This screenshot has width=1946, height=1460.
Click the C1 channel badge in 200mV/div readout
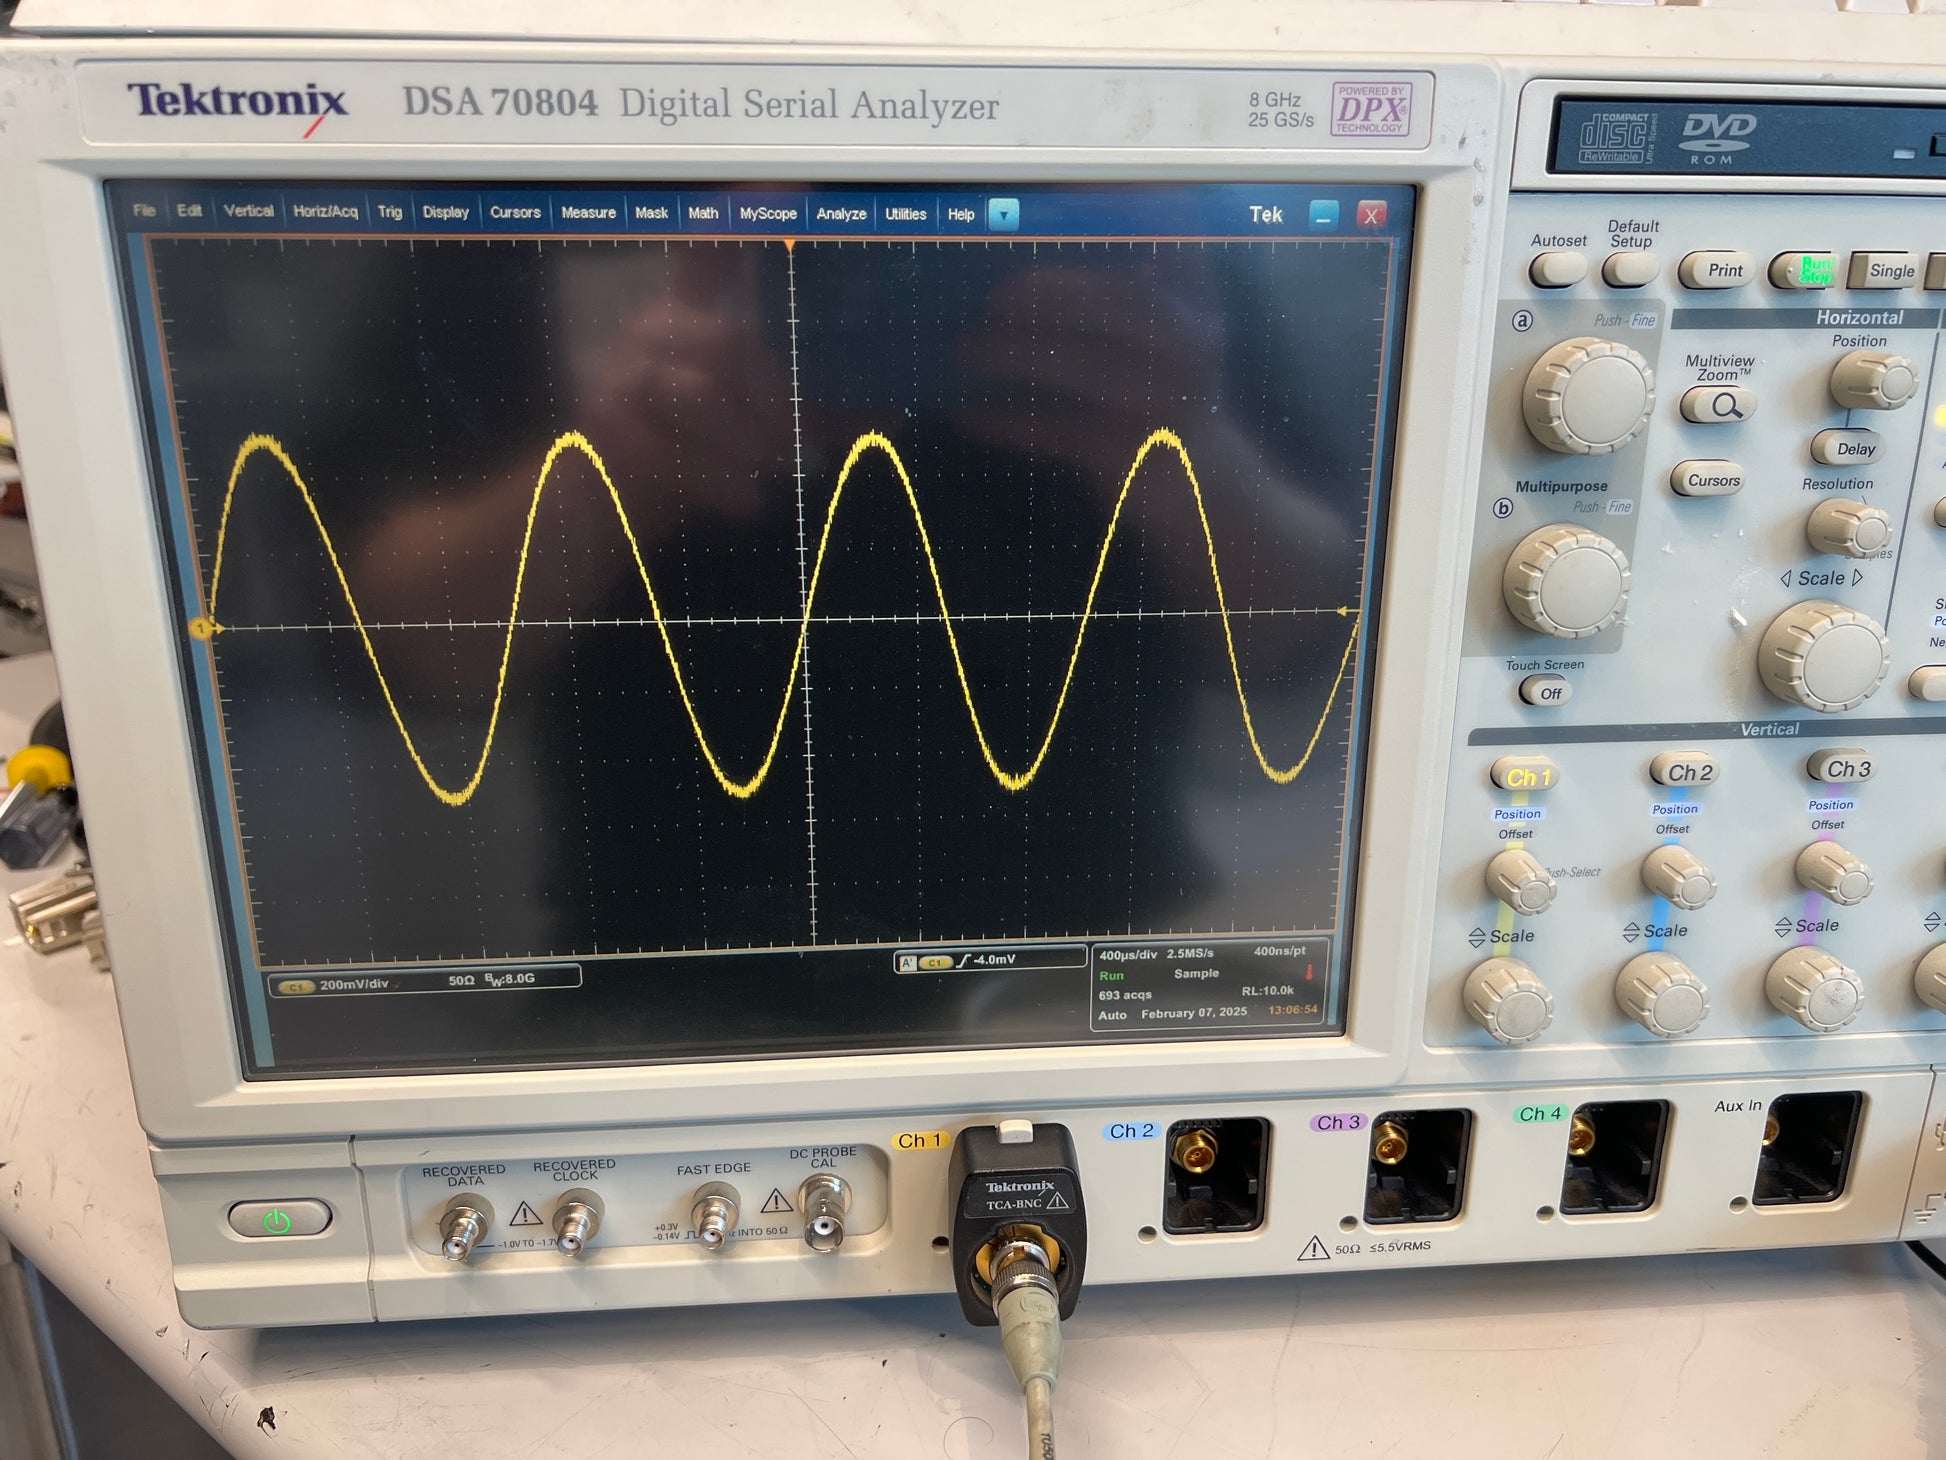click(x=295, y=986)
